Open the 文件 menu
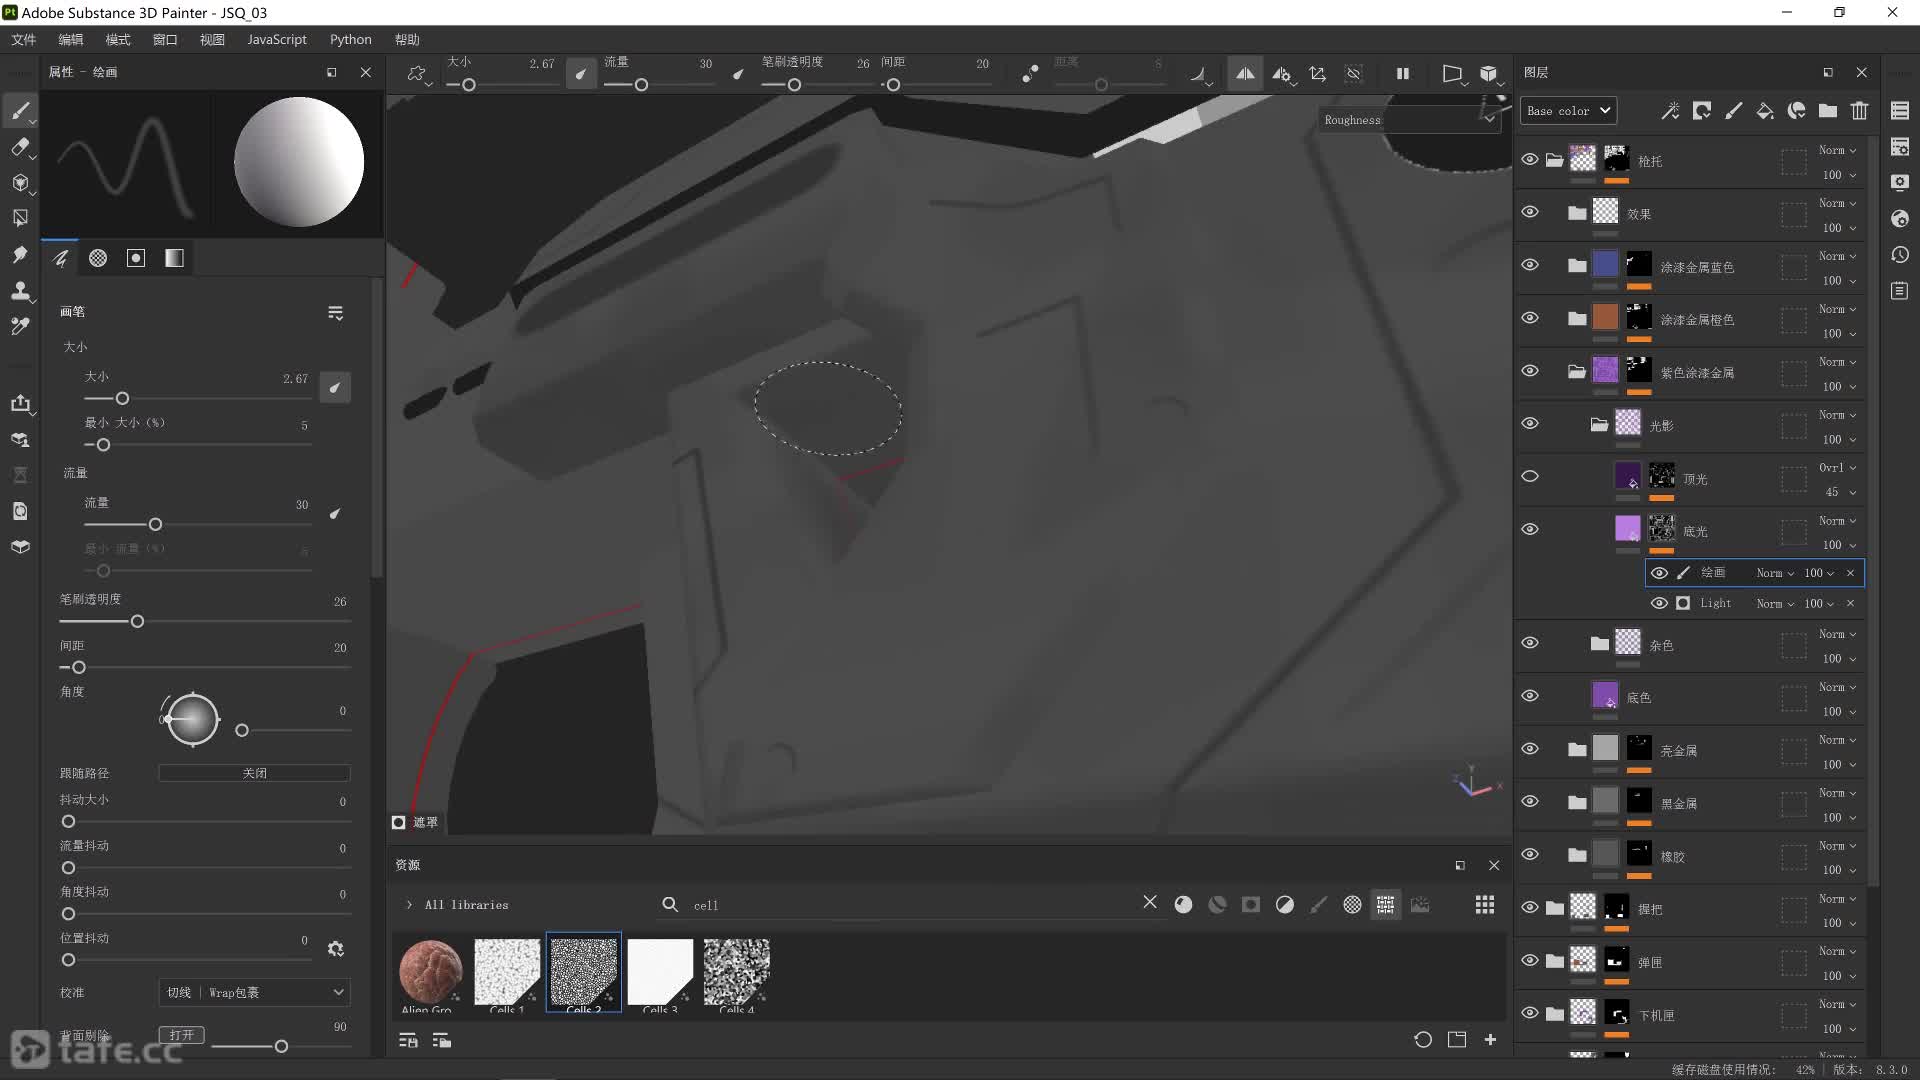Screen dimensions: 1920x1080 coord(23,39)
